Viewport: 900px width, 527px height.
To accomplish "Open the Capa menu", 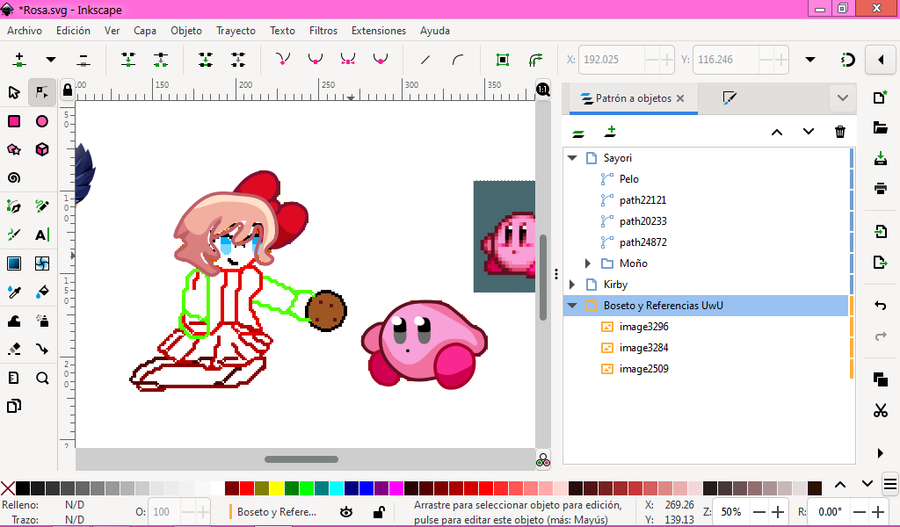I will point(145,30).
